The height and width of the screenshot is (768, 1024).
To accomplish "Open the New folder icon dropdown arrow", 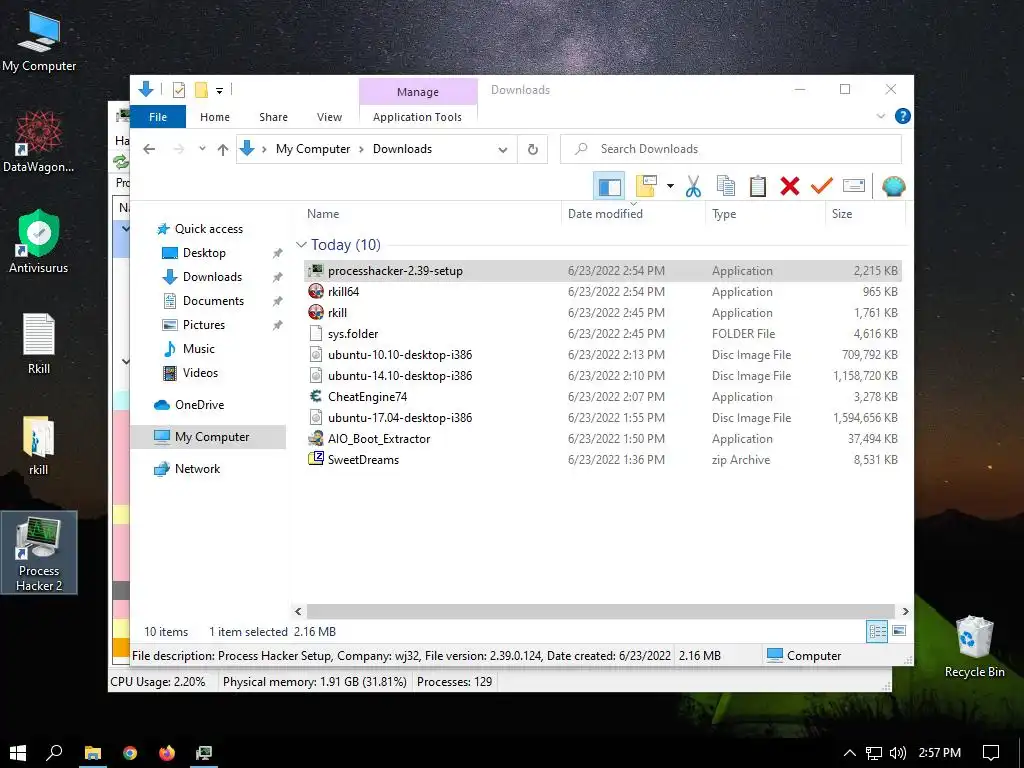I will point(670,187).
